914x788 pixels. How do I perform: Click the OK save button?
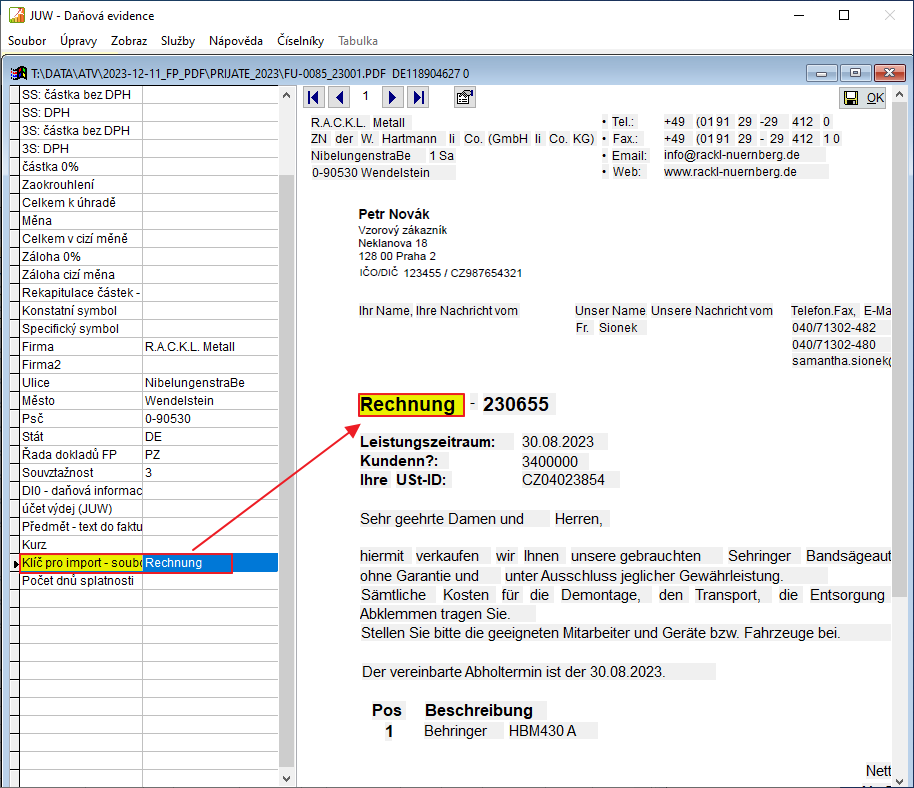coord(863,98)
